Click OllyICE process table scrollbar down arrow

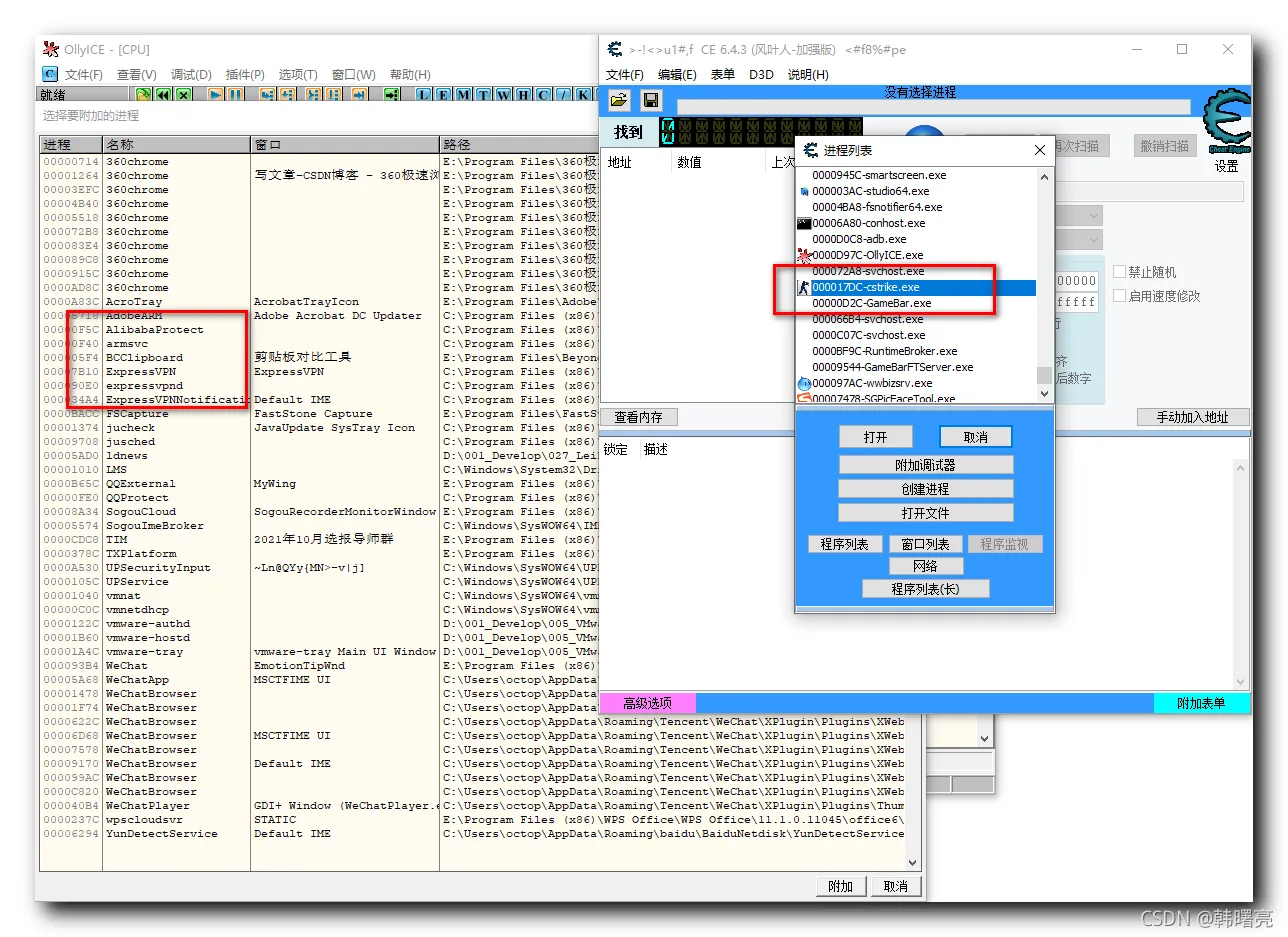tap(912, 863)
